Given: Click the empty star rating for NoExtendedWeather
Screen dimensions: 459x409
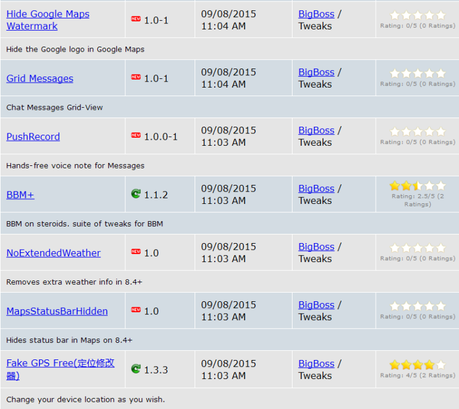Looking at the screenshot, I should pos(417,248).
